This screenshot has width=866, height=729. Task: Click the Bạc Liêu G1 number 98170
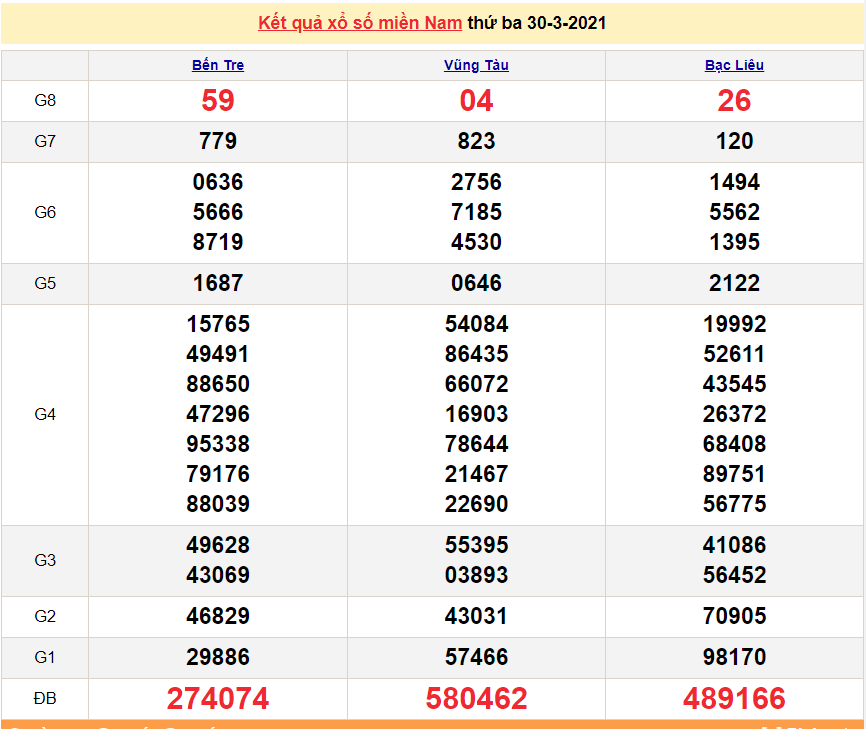click(734, 657)
